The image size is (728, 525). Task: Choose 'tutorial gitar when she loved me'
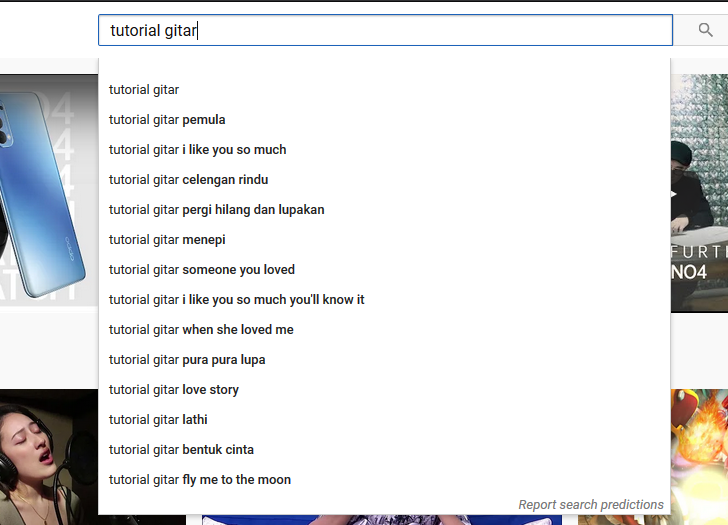[201, 330]
